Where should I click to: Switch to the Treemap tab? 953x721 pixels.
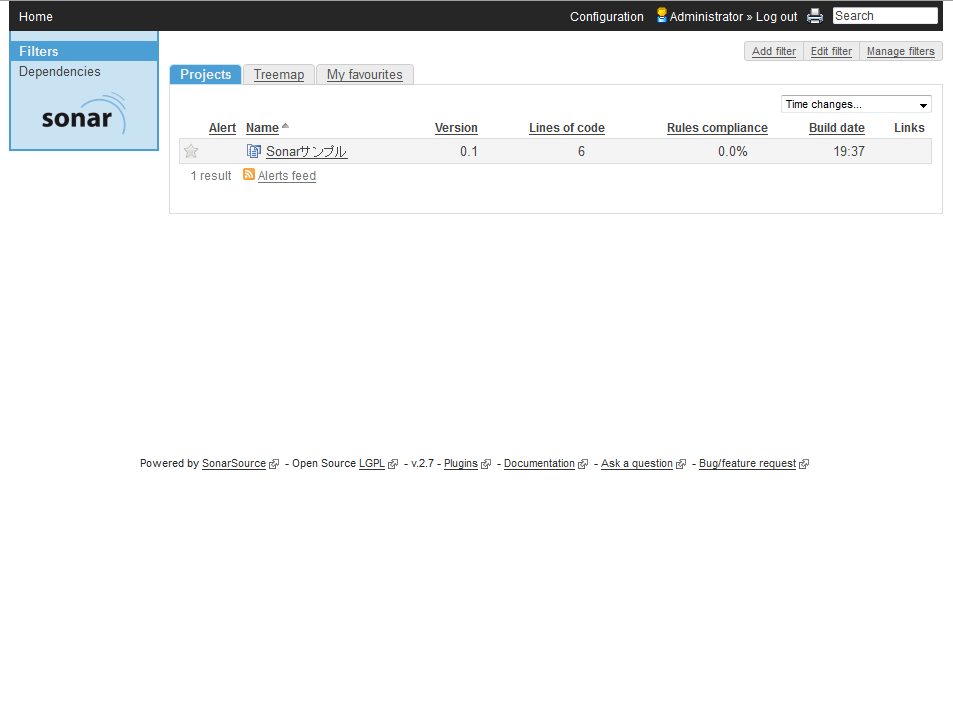coord(279,74)
